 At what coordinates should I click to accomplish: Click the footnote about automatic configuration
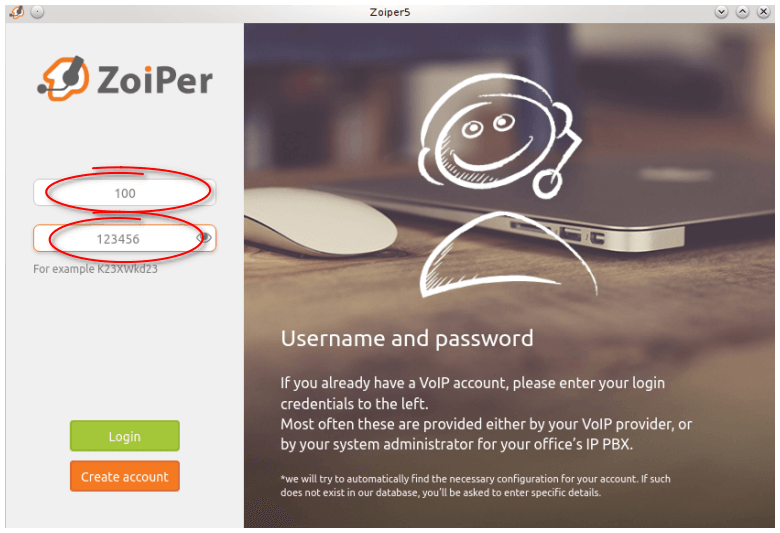(x=476, y=486)
